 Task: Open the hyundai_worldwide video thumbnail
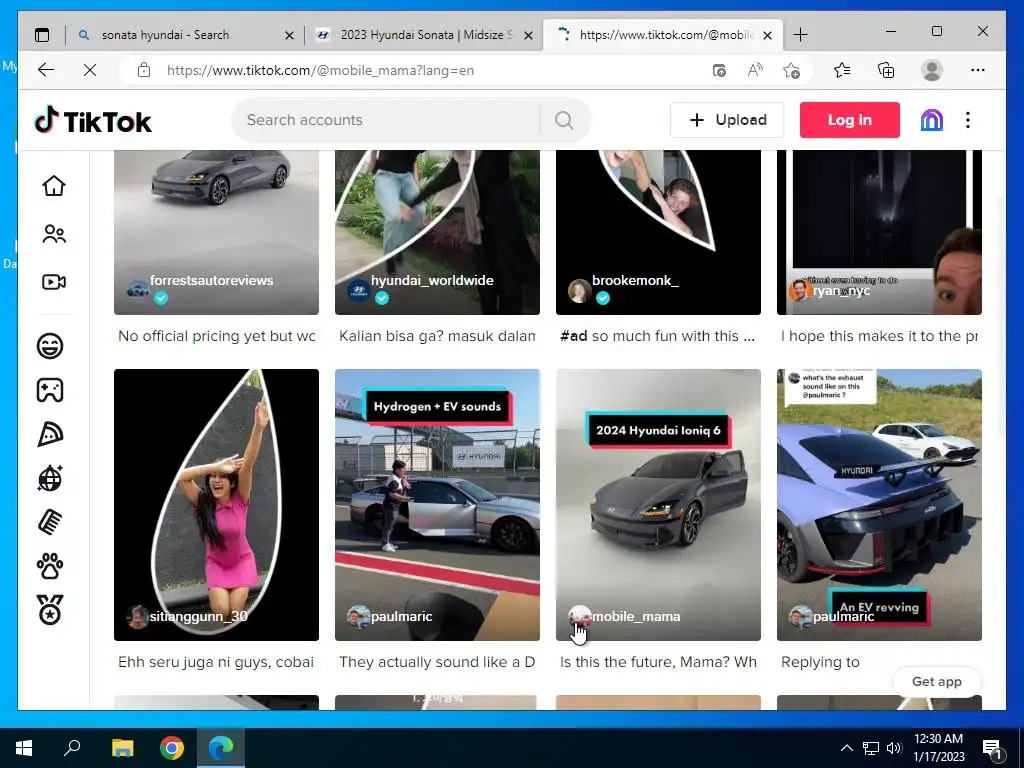[x=437, y=232]
